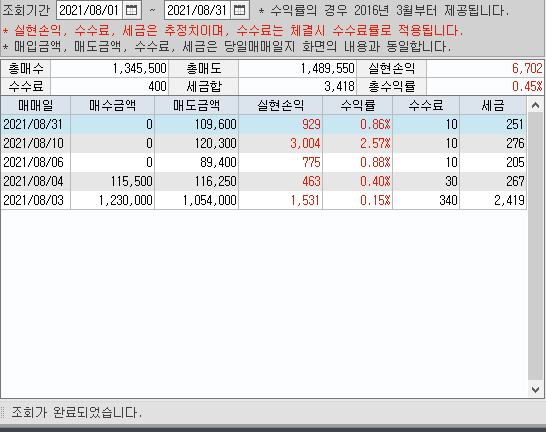Click total sell value 1,489,550
The height and width of the screenshot is (432, 546).
pos(328,69)
